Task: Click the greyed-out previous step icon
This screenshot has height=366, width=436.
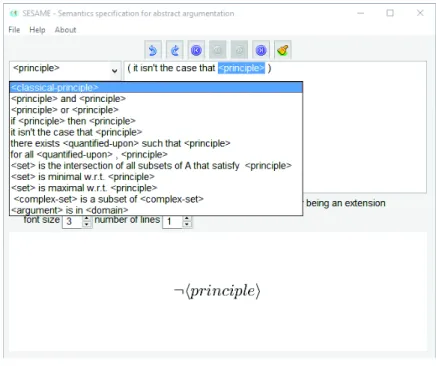Action: pos(218,50)
